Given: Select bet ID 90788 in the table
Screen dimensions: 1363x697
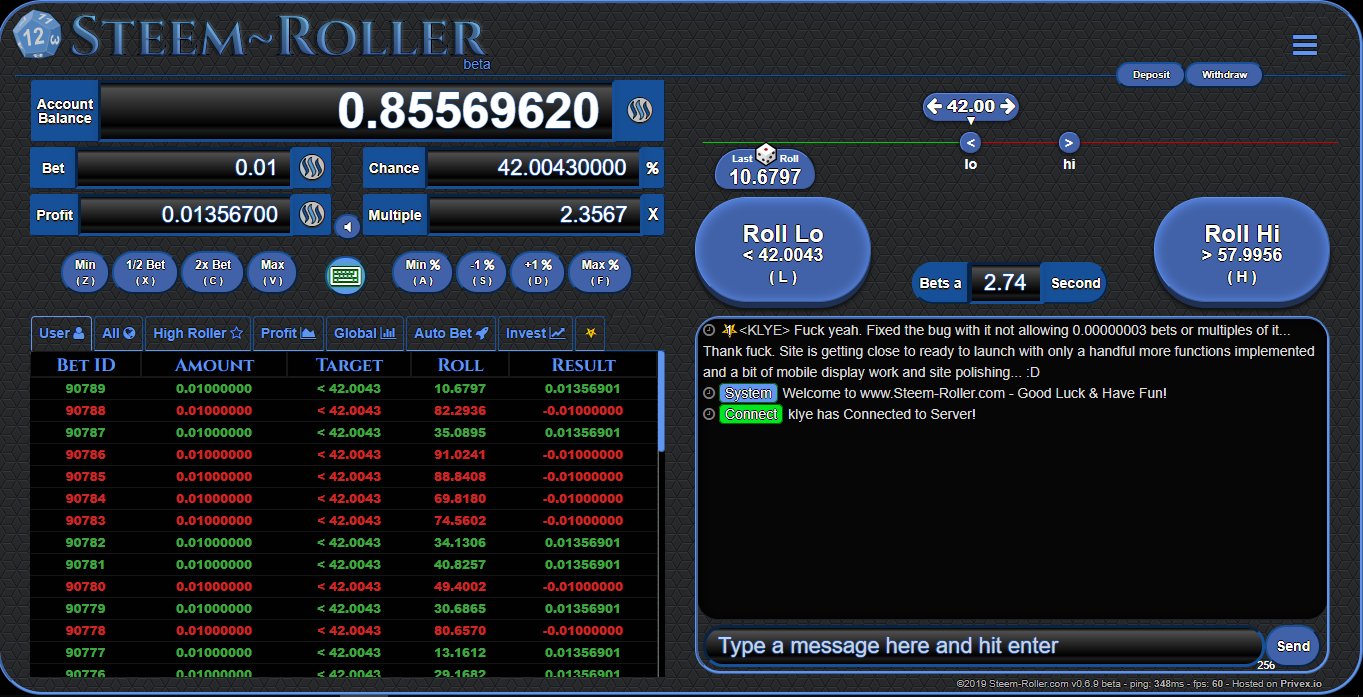Looking at the screenshot, I should 86,411.
